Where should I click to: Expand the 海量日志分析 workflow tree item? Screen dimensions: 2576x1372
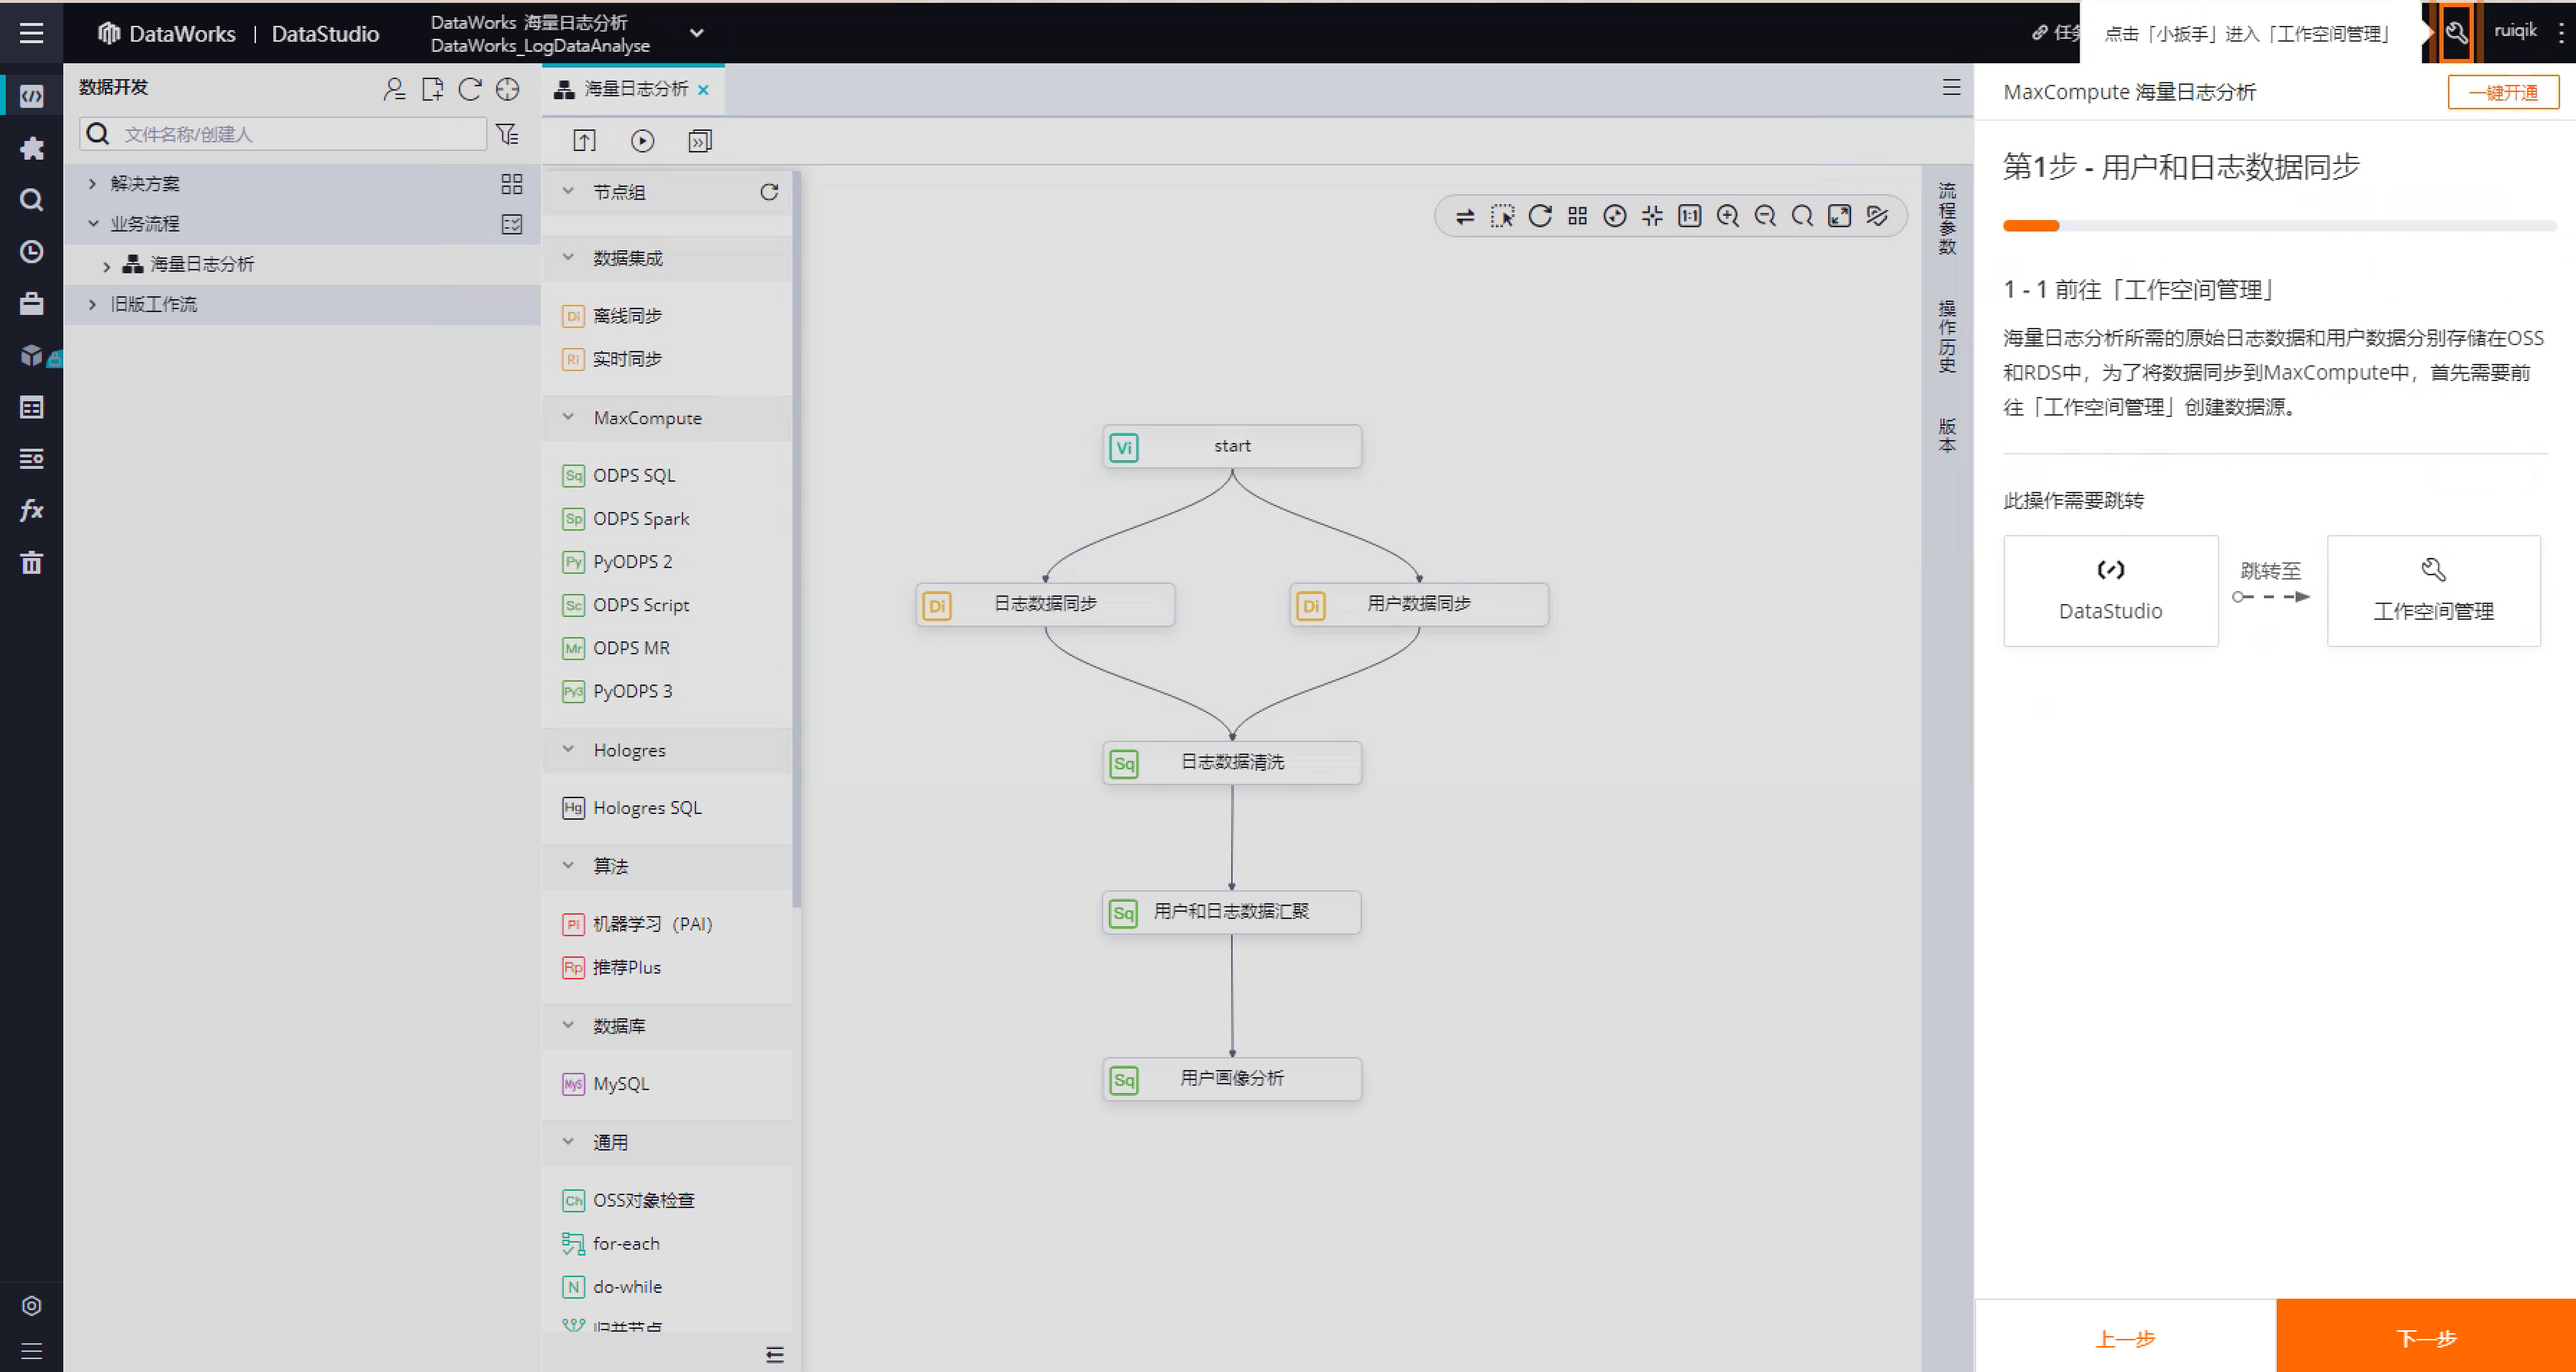point(107,265)
